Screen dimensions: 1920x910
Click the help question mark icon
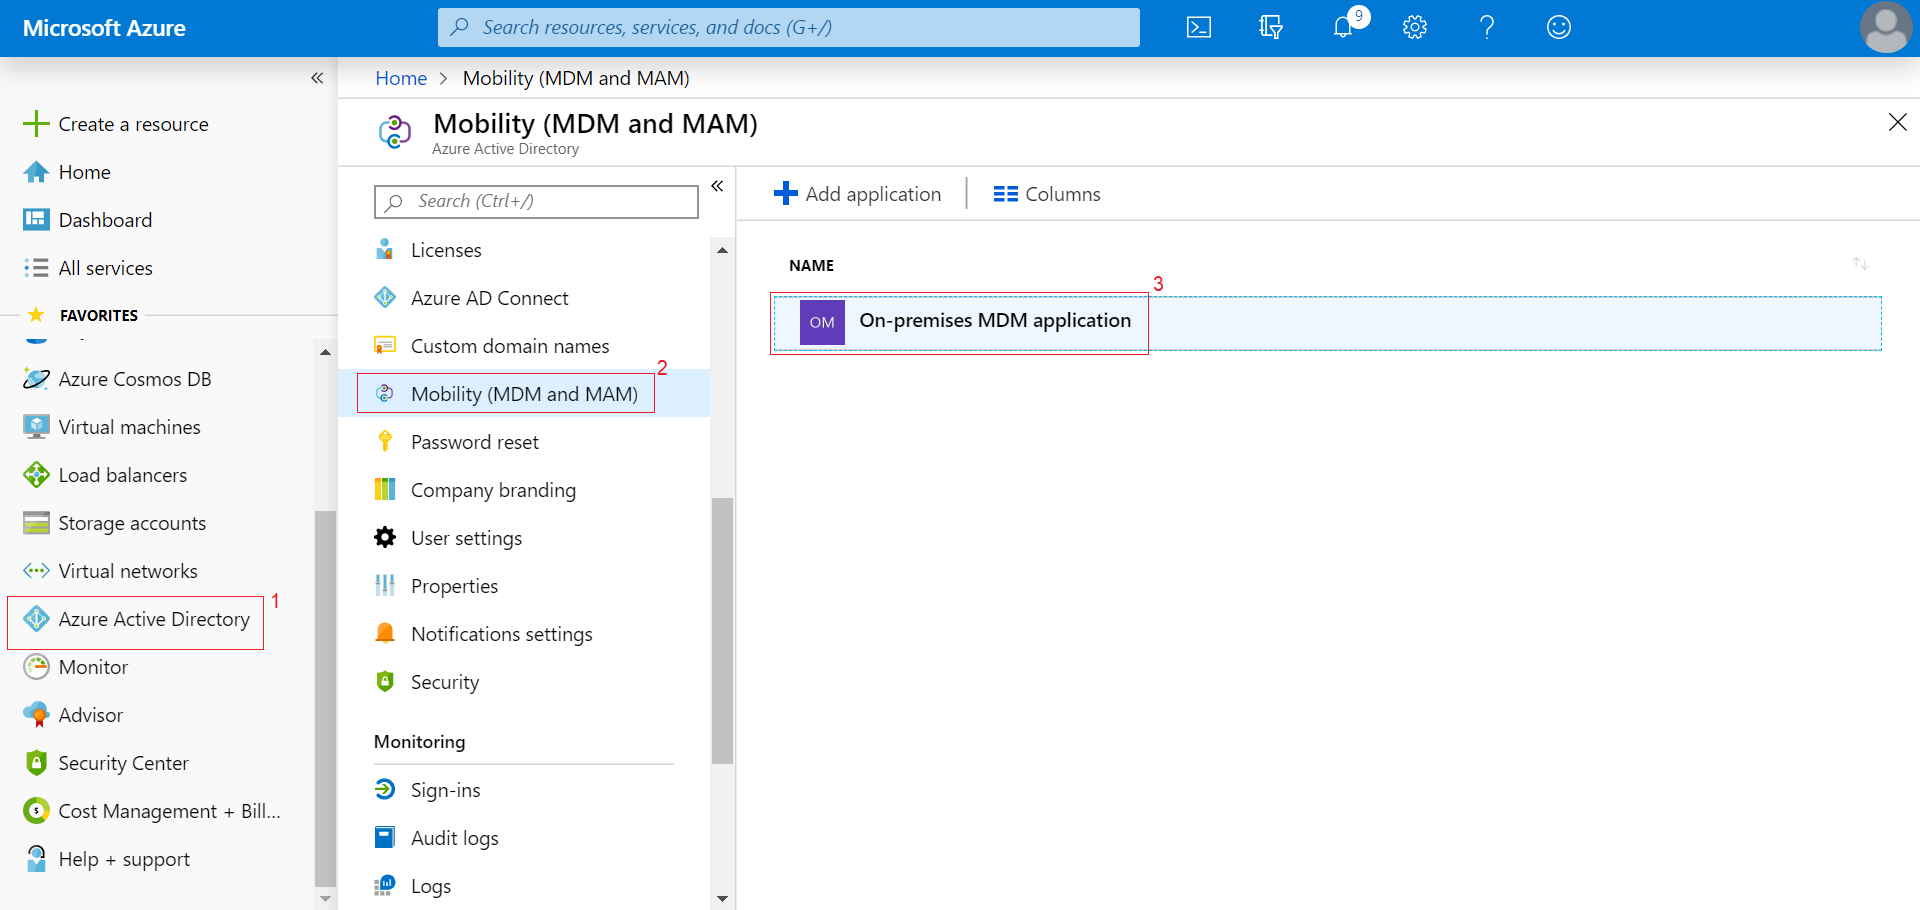tap(1487, 28)
